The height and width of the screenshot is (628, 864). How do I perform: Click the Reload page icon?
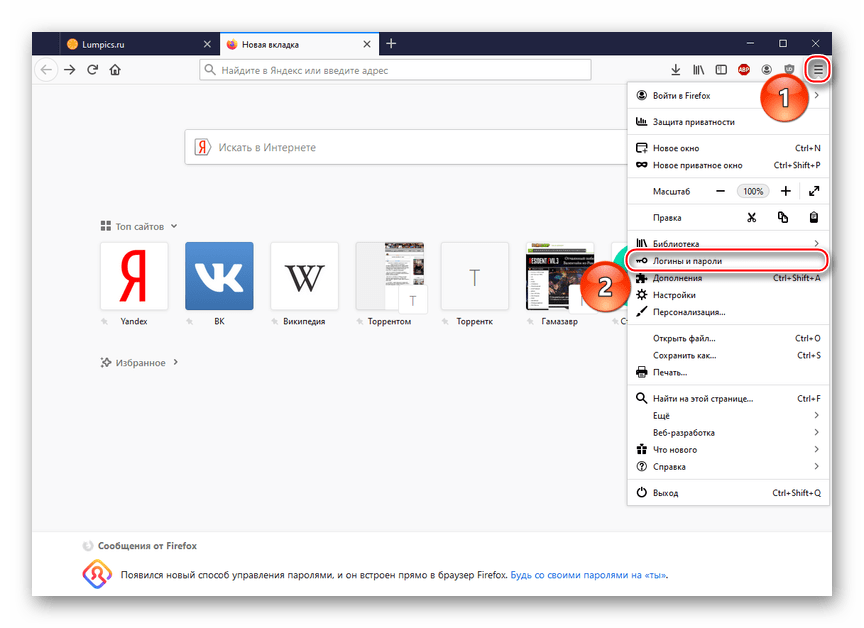tap(93, 70)
